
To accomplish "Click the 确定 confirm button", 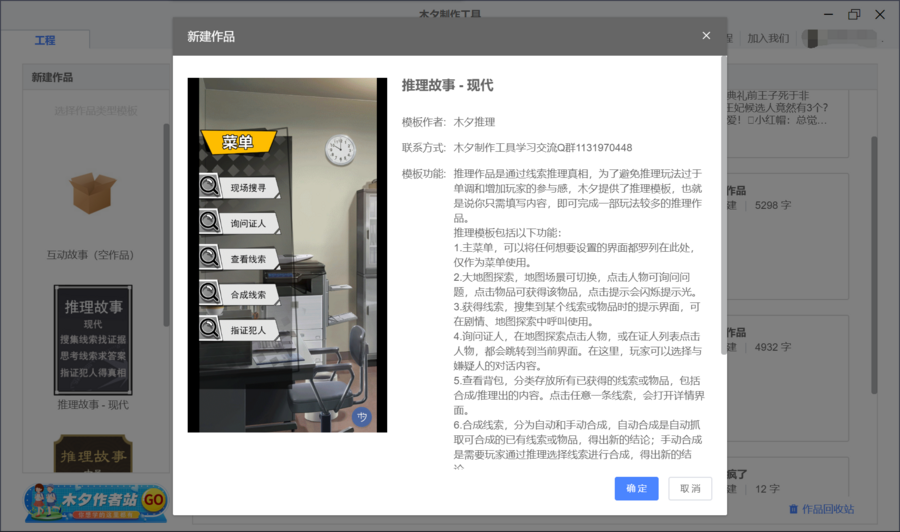I will click(x=636, y=489).
